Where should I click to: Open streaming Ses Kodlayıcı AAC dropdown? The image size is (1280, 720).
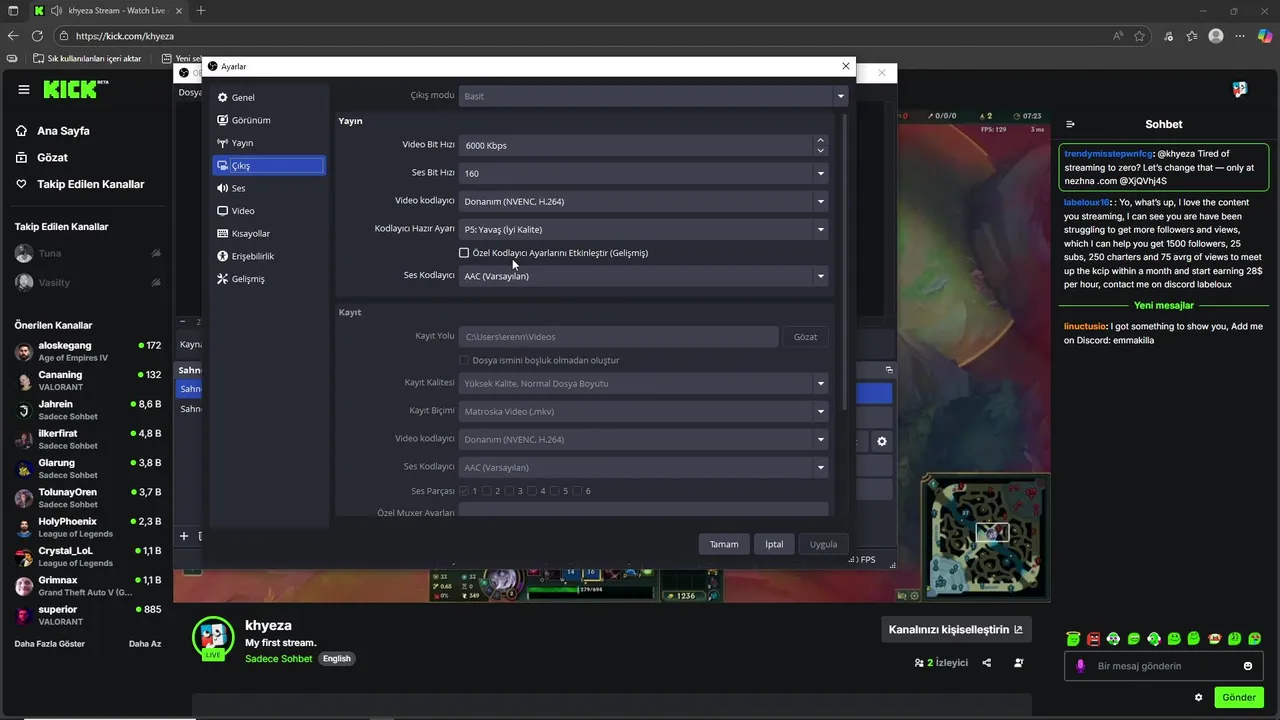tap(643, 276)
